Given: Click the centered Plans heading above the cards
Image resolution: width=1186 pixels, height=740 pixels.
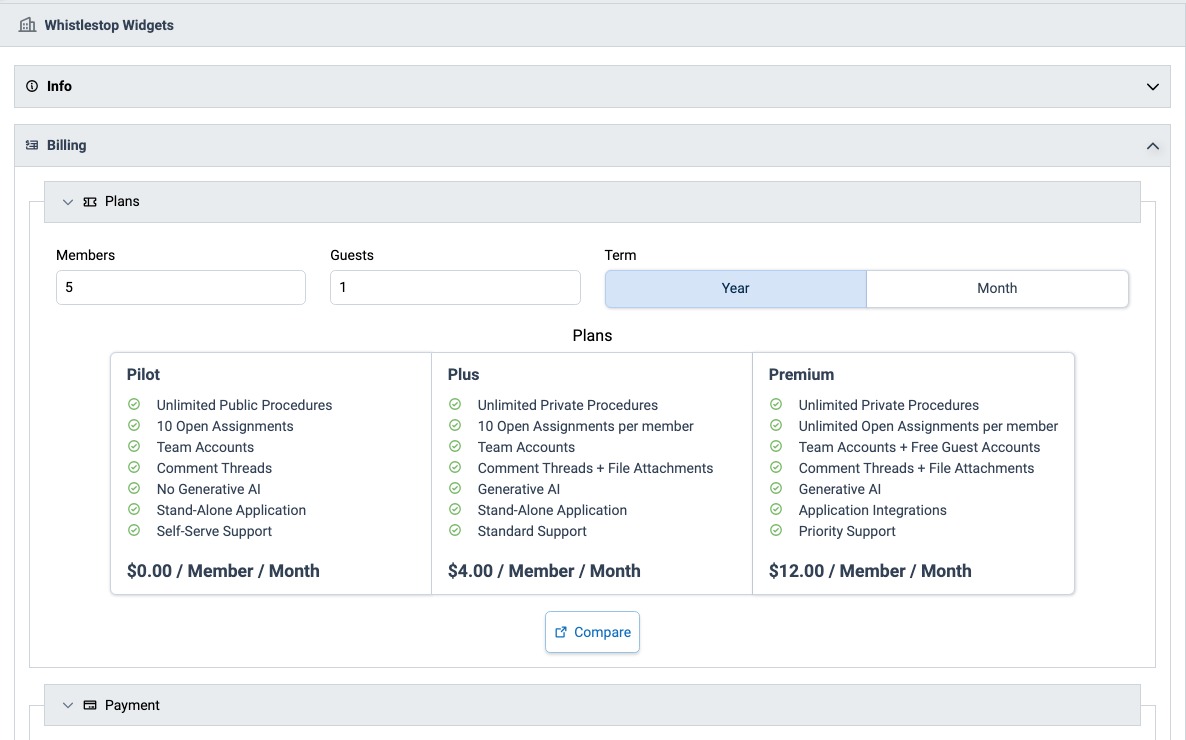Looking at the screenshot, I should [592, 335].
